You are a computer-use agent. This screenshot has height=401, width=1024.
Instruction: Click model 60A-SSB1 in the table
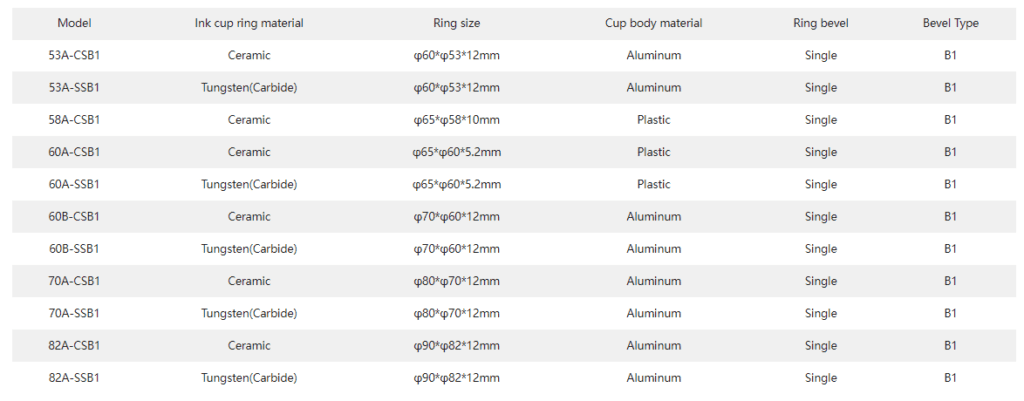(74, 184)
